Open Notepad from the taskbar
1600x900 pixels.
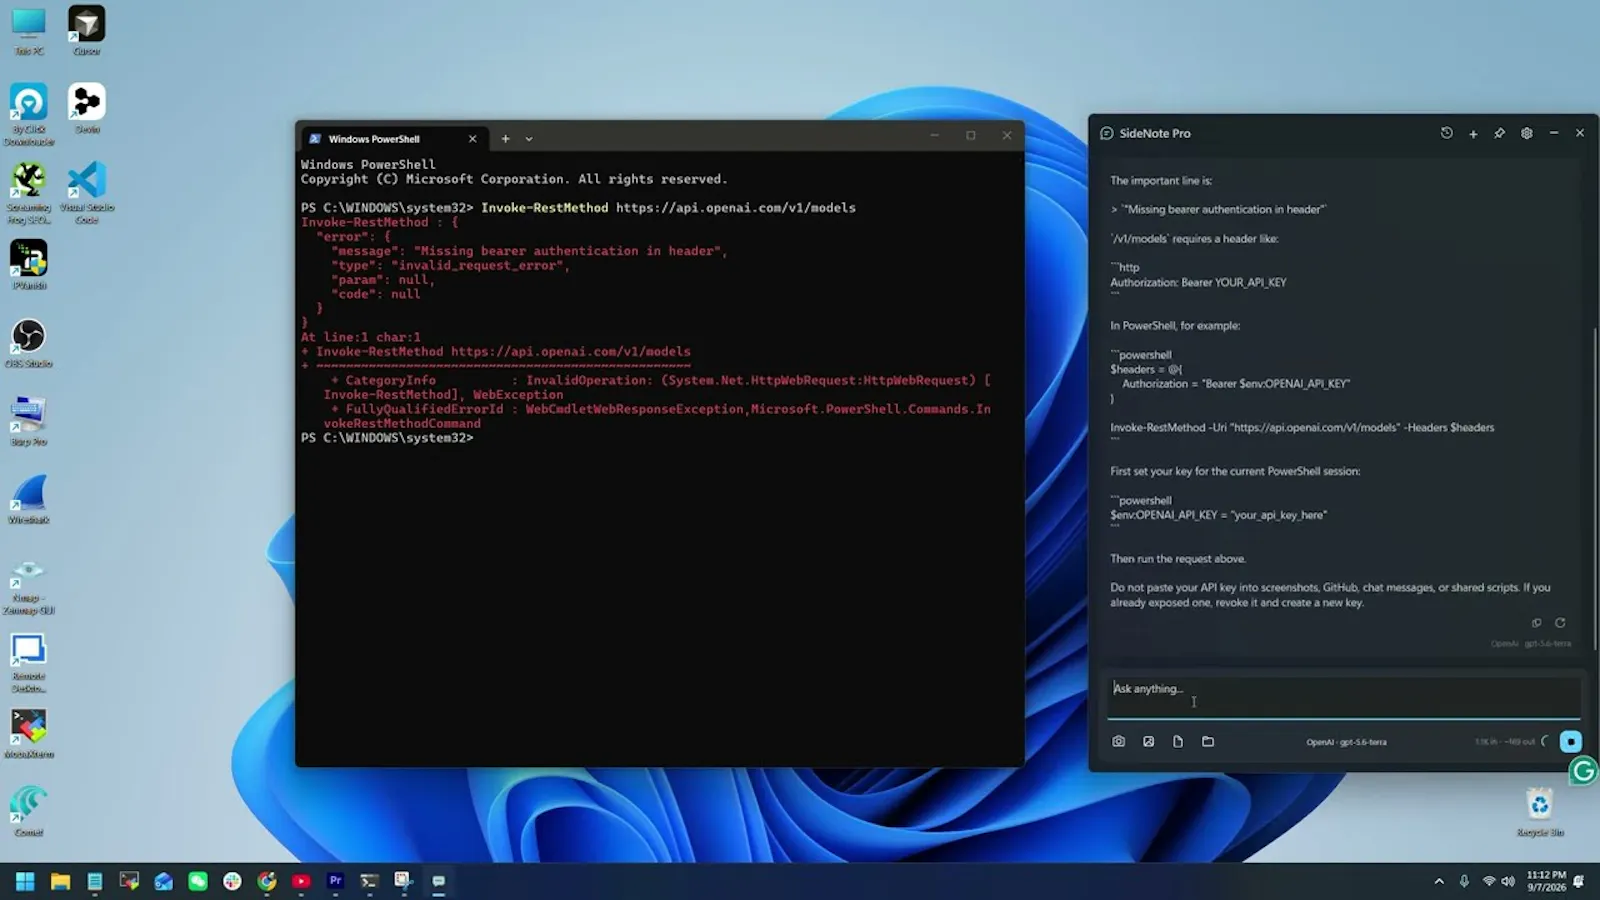click(x=95, y=881)
